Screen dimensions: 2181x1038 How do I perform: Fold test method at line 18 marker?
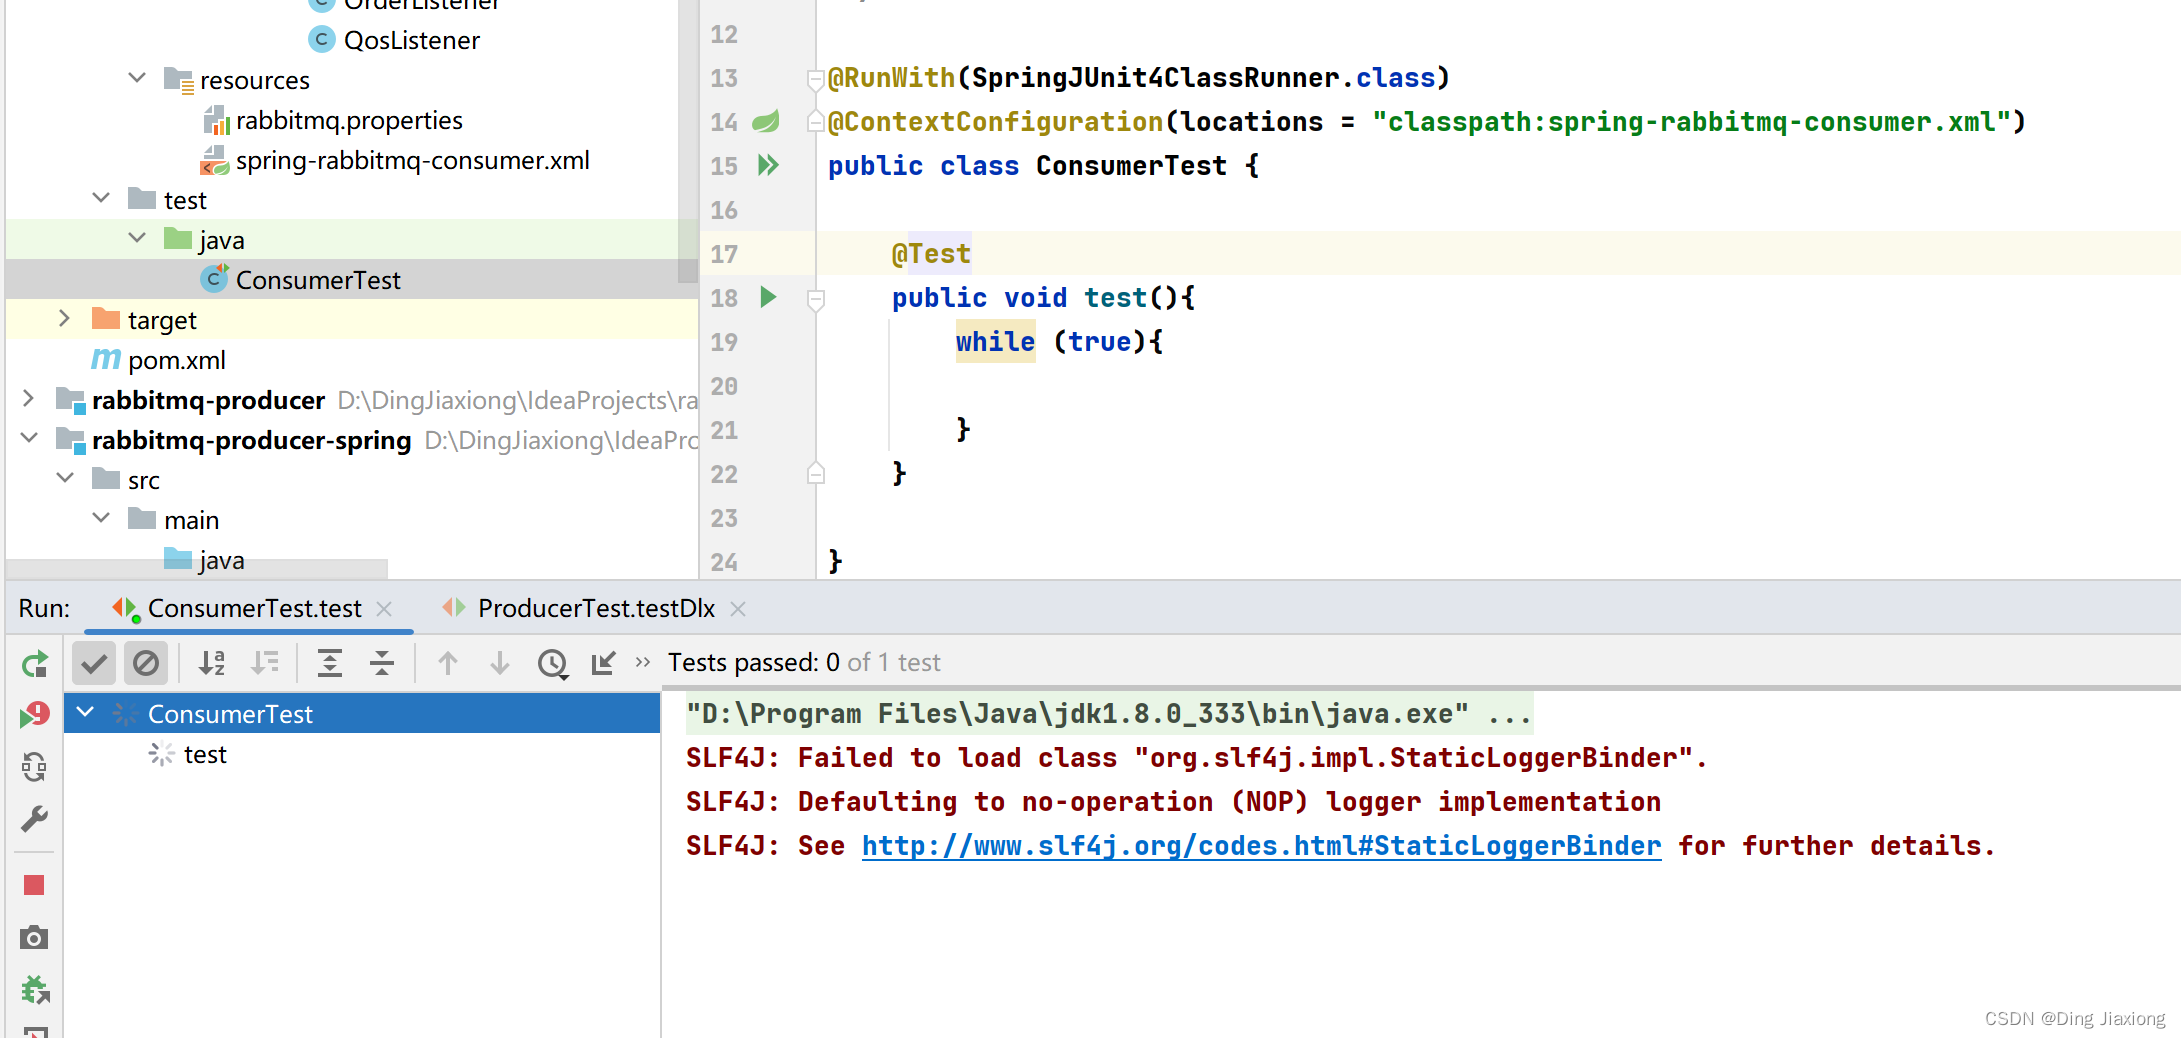tap(815, 299)
